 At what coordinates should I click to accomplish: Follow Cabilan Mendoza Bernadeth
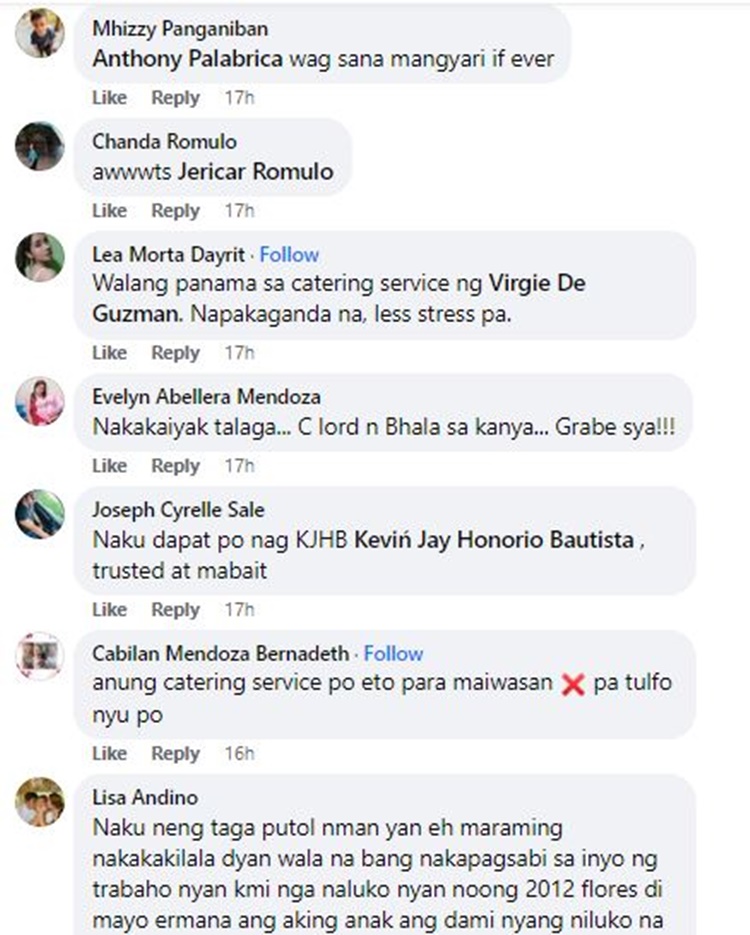tap(393, 654)
